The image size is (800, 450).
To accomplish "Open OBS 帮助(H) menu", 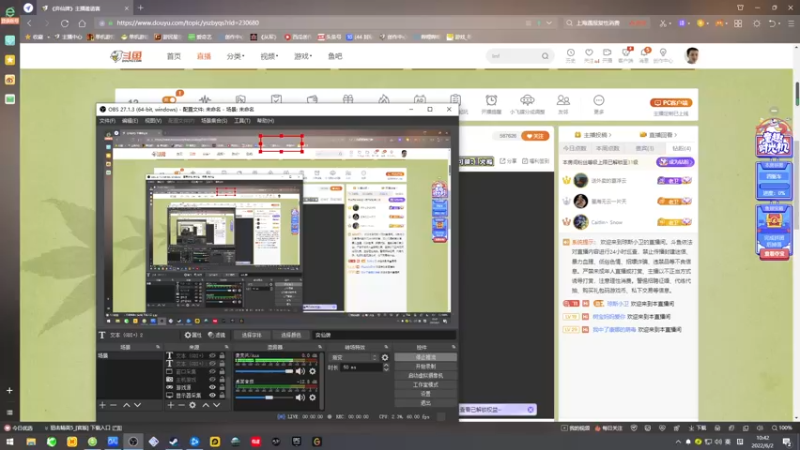I will (x=265, y=121).
